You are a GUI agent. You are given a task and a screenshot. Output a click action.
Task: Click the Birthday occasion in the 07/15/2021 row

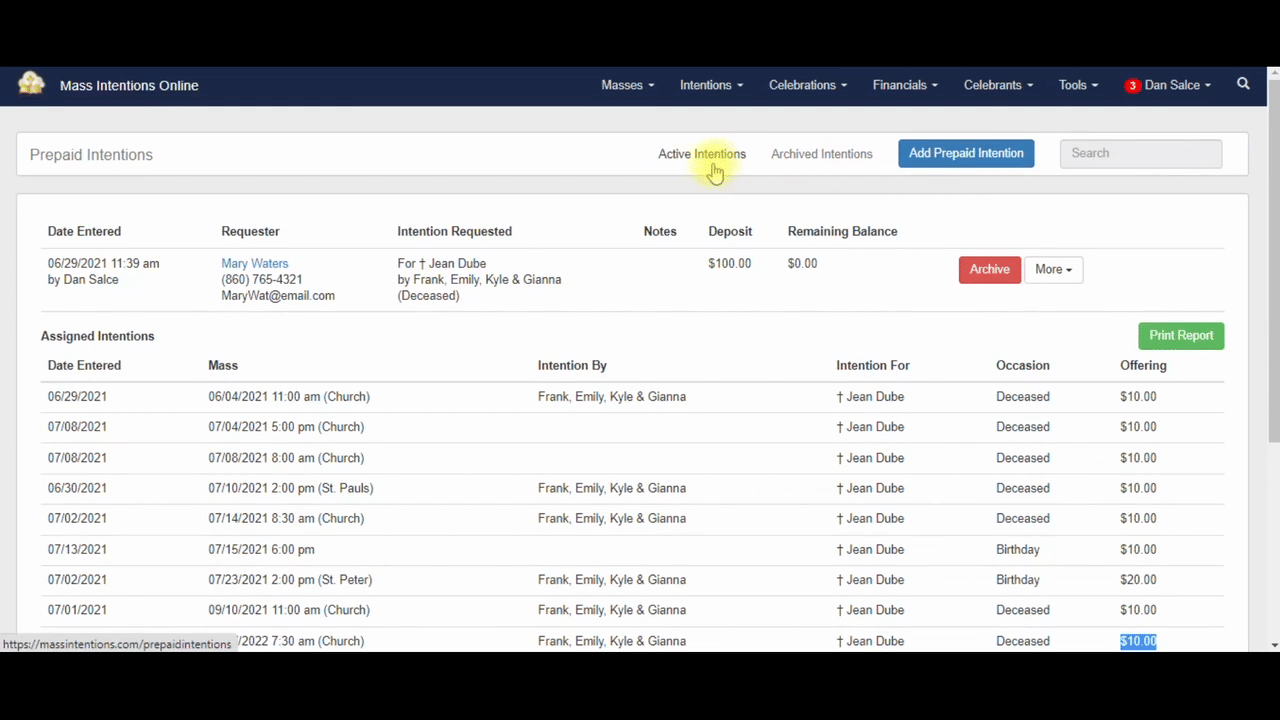pyautogui.click(x=1018, y=549)
